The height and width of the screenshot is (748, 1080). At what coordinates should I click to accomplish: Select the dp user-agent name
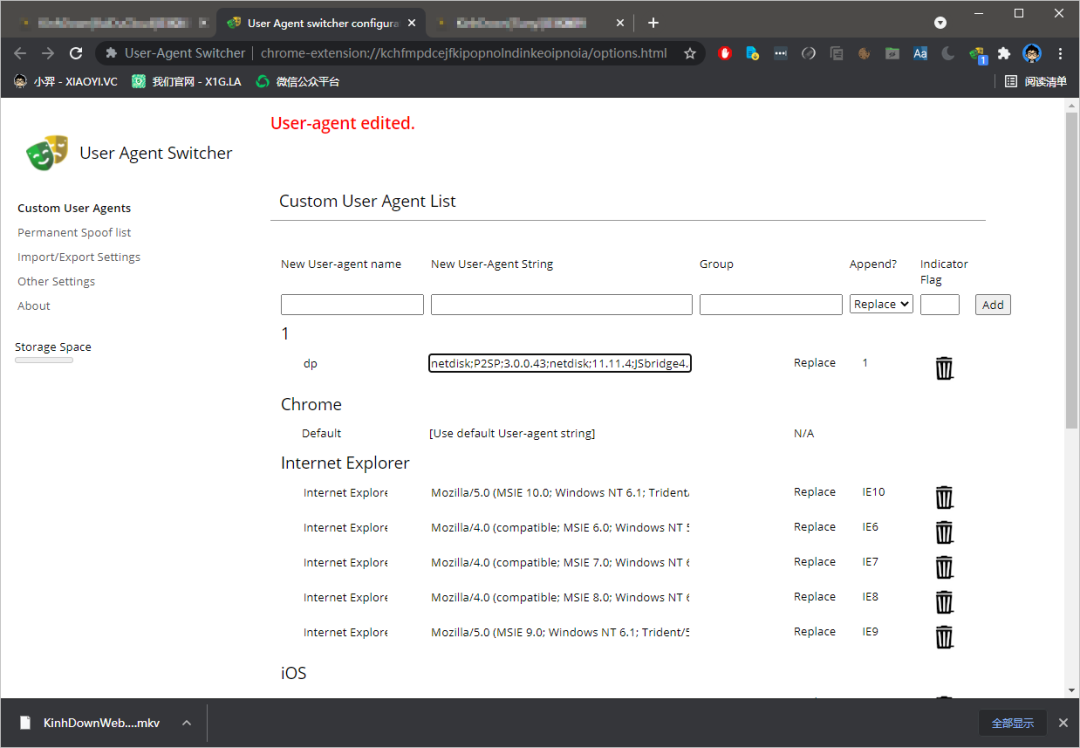coord(310,364)
